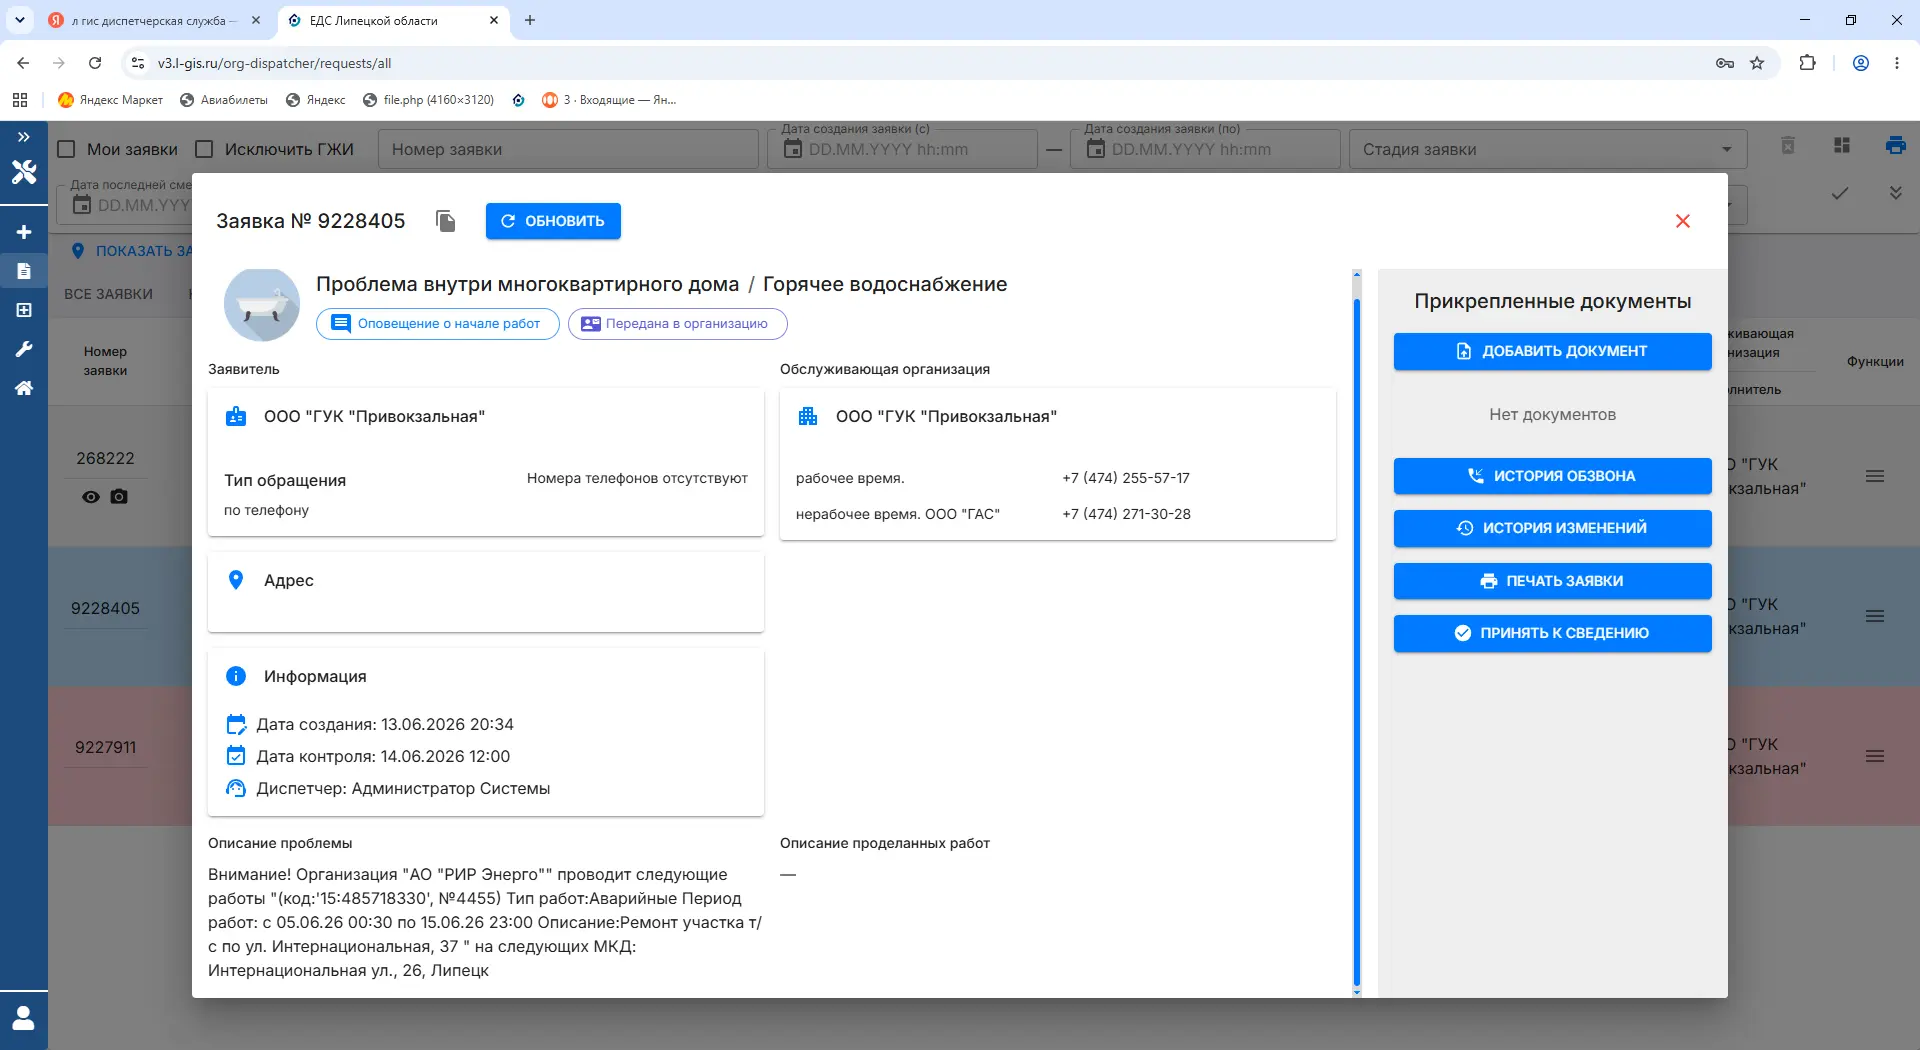Image resolution: width=1920 pixels, height=1050 pixels.
Task: Open ИСТОРИЯ ОБЗВОНА
Action: click(x=1552, y=476)
